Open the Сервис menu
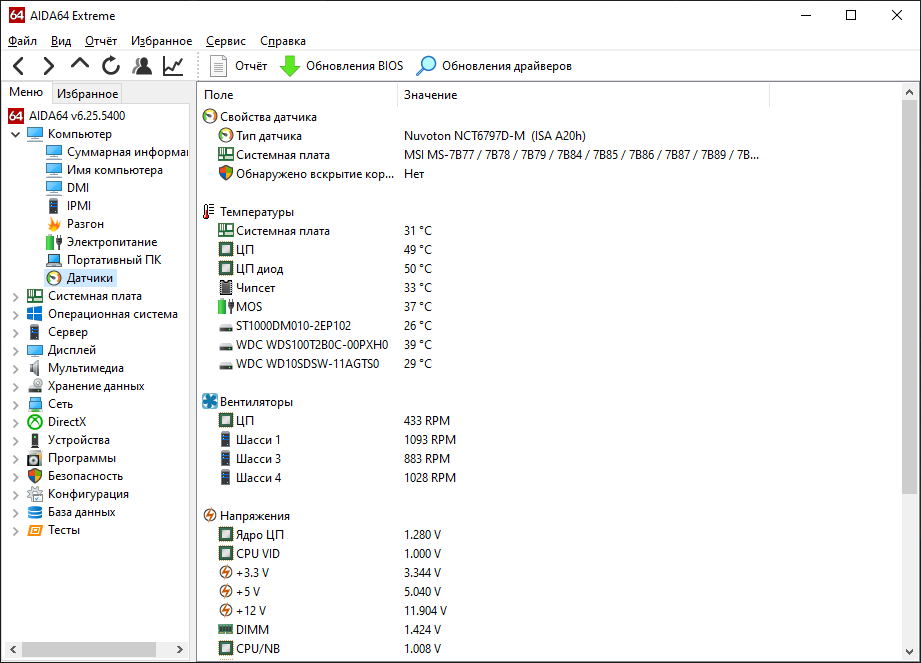The width and height of the screenshot is (921, 663). 226,41
